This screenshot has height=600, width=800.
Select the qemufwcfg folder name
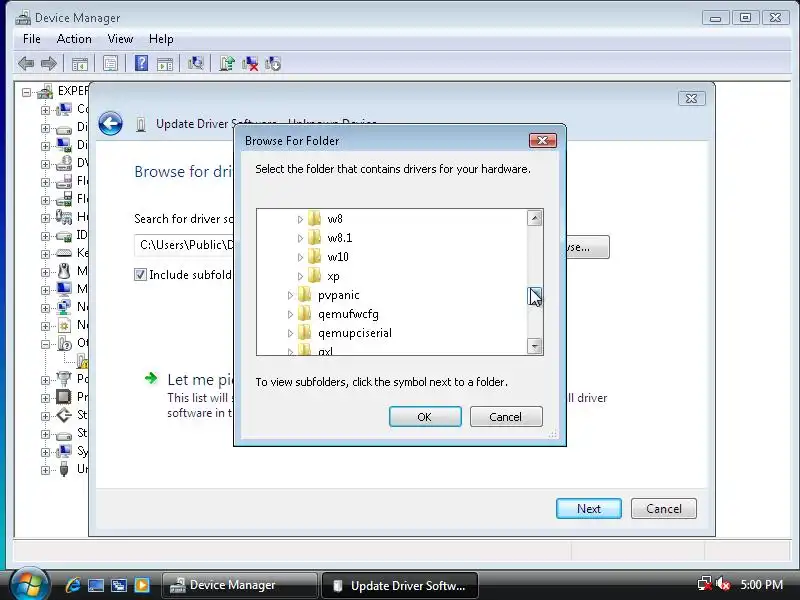[x=348, y=314]
